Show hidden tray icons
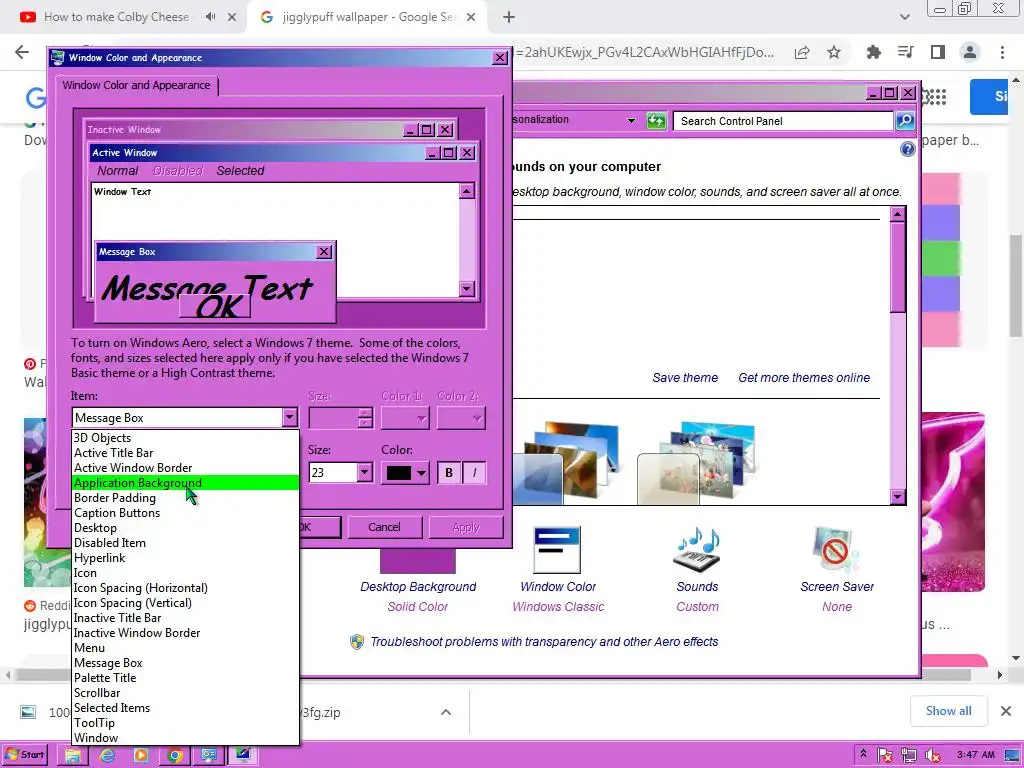Screen dimensions: 1024x768 pyautogui.click(x=863, y=755)
